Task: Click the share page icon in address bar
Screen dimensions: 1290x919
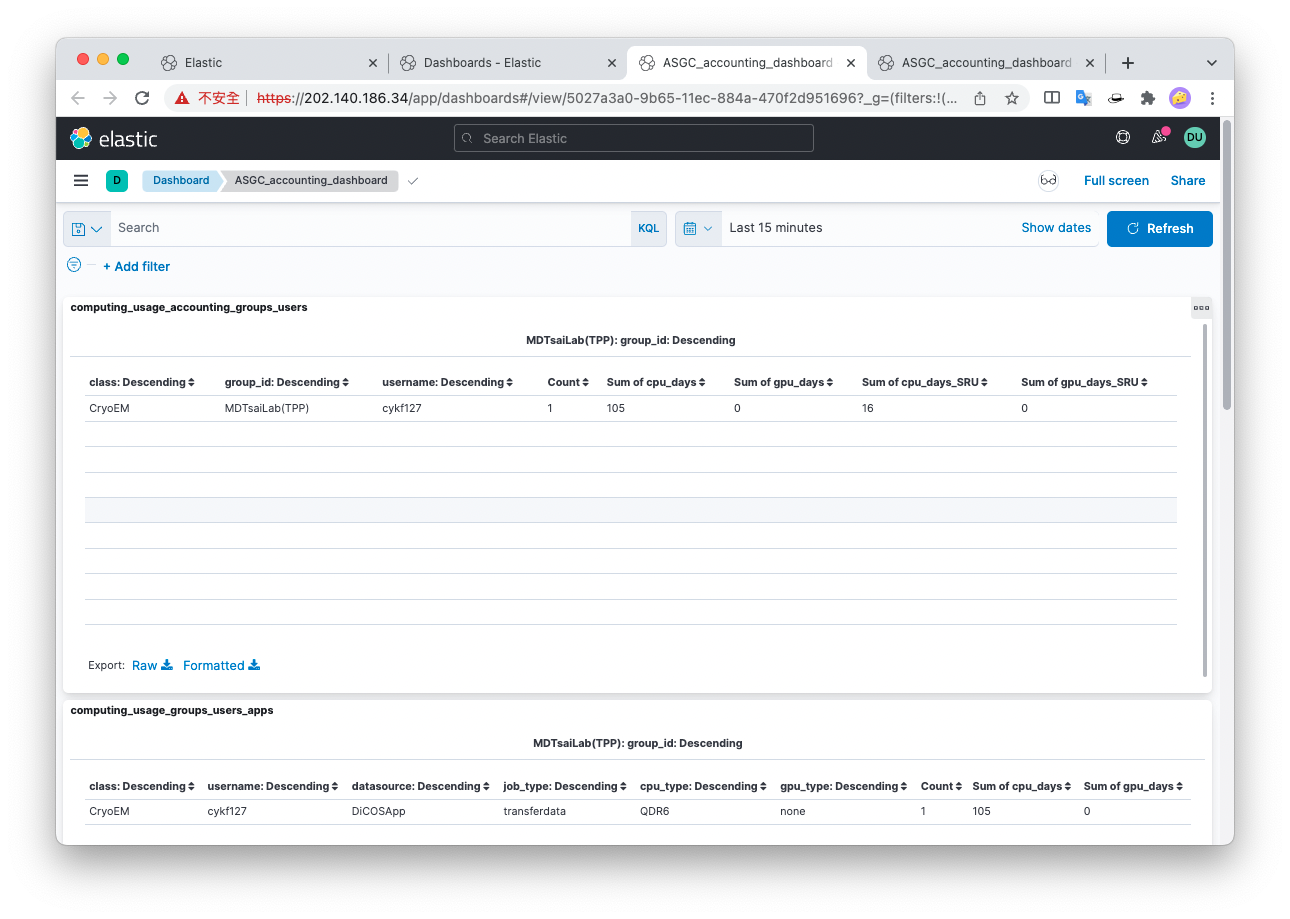Action: pos(980,98)
